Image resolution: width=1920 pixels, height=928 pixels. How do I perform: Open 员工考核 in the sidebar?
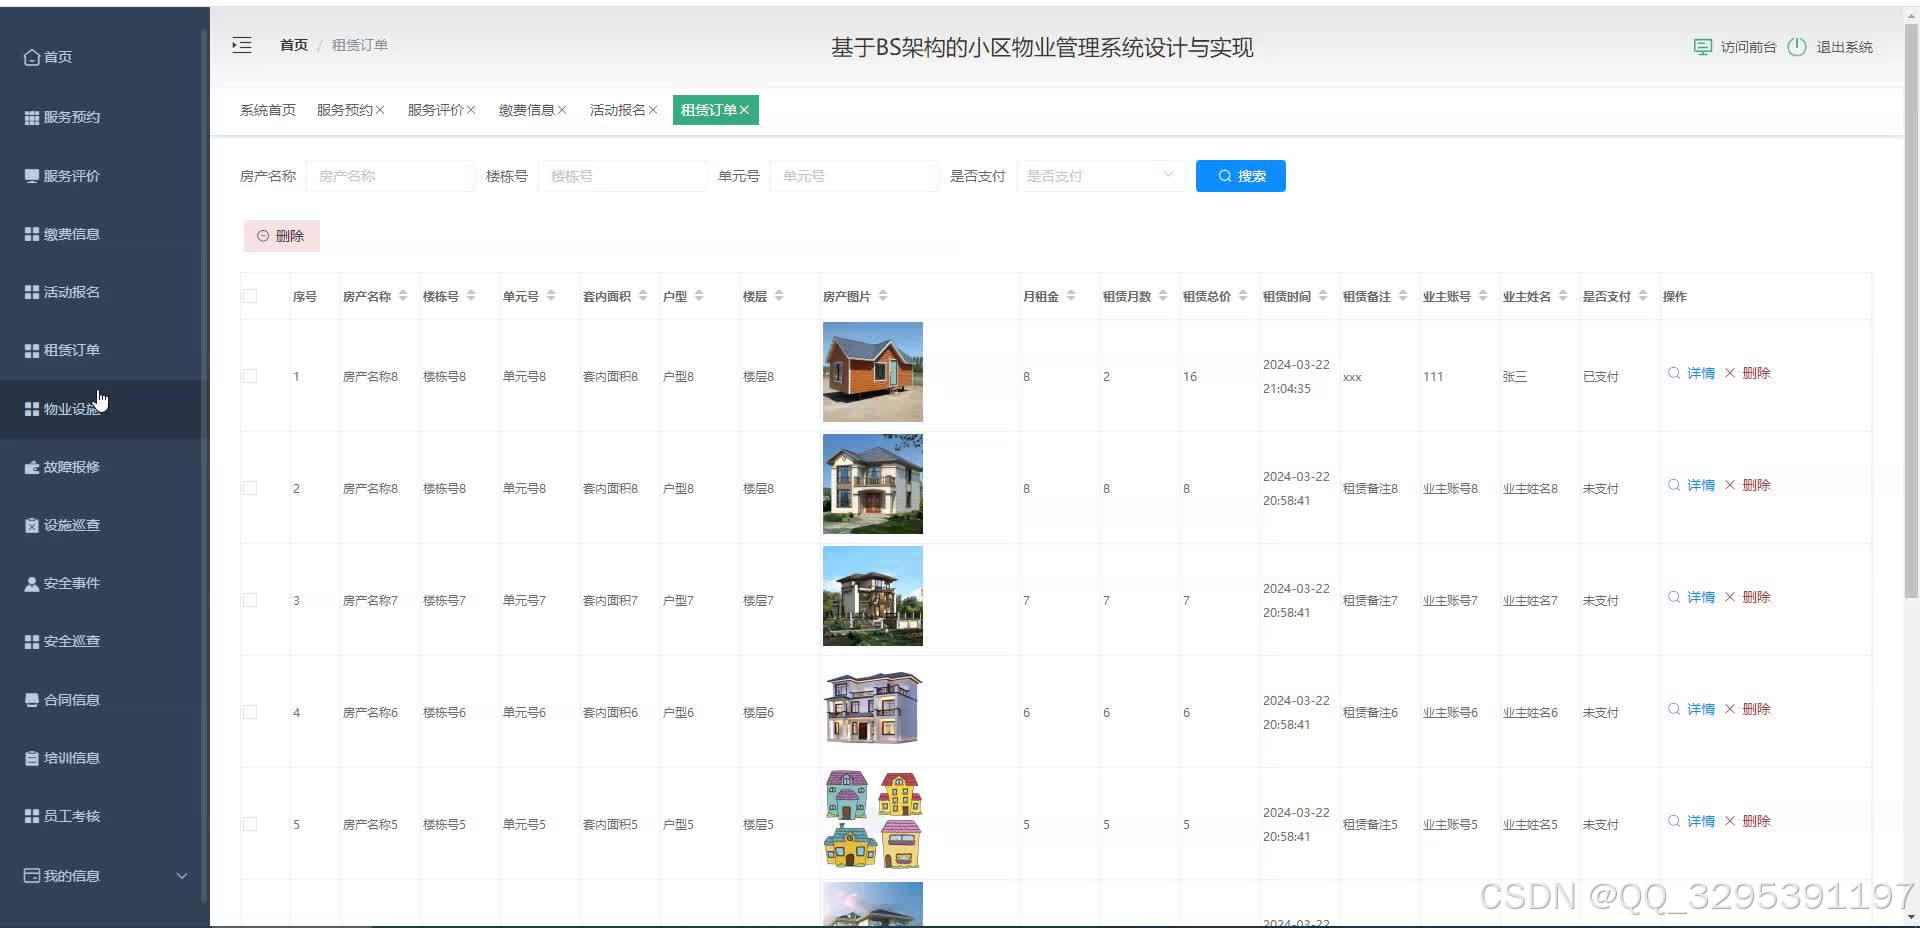point(70,815)
